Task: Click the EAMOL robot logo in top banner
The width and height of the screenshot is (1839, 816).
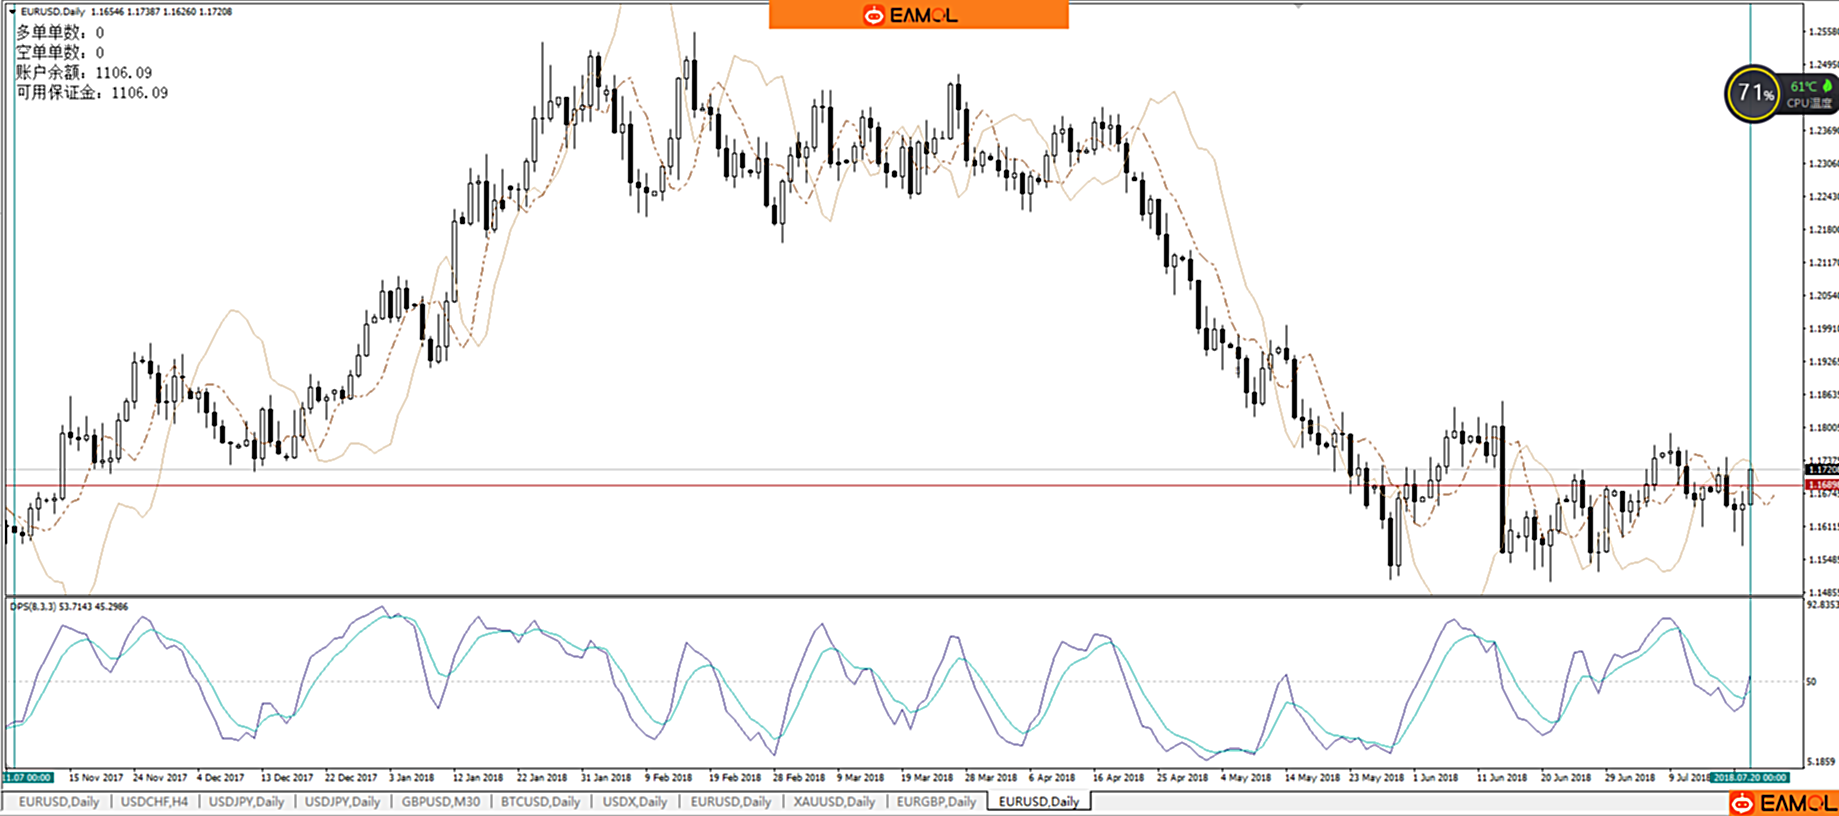Action: click(874, 15)
